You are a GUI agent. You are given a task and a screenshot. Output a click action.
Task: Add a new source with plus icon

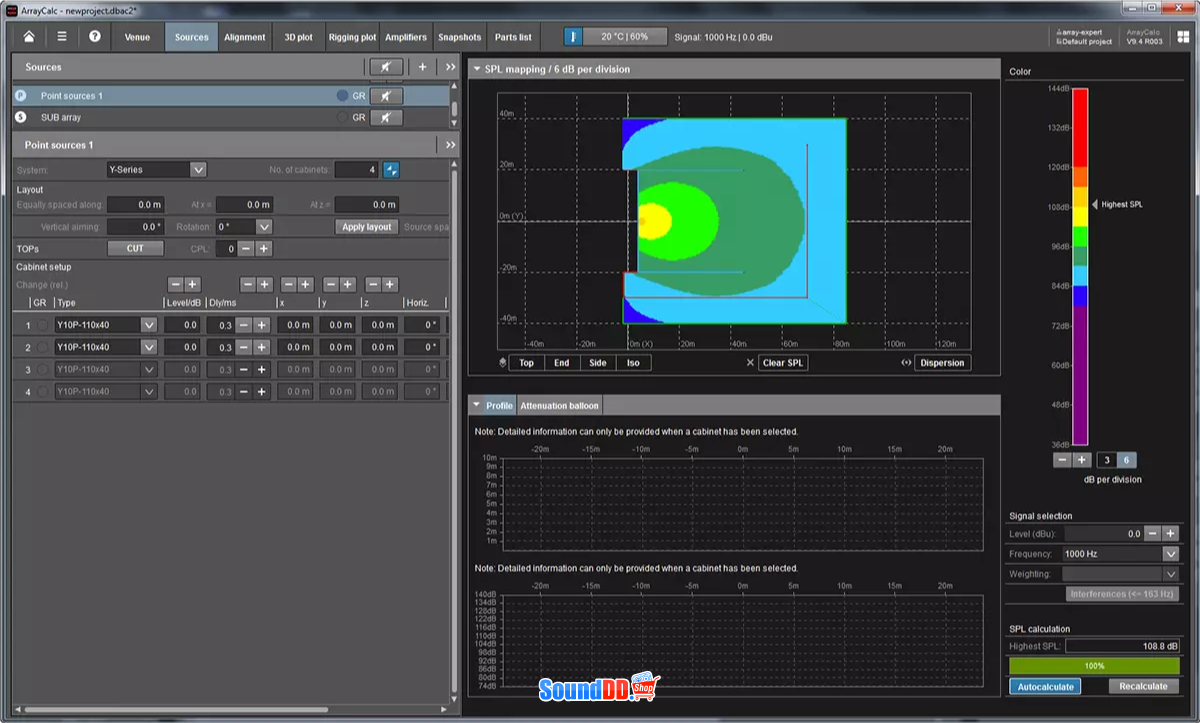[x=422, y=67]
